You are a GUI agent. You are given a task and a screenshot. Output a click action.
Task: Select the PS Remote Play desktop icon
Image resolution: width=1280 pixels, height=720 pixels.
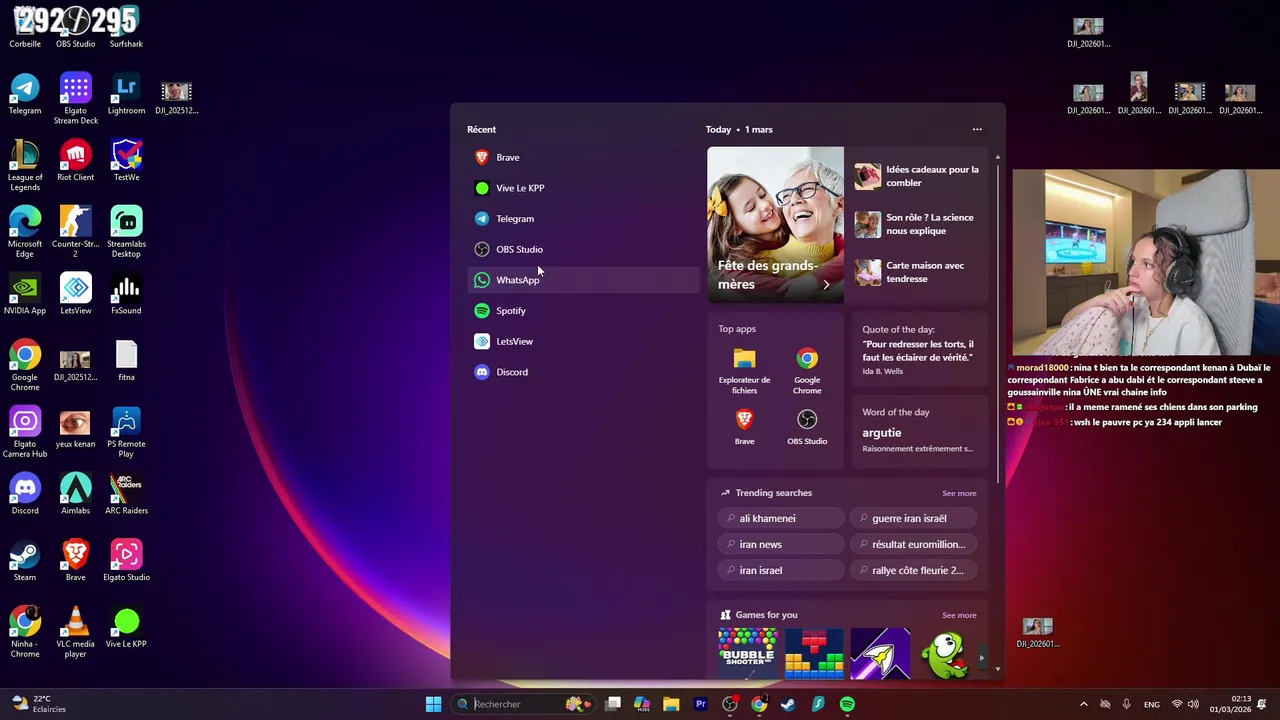(x=126, y=432)
